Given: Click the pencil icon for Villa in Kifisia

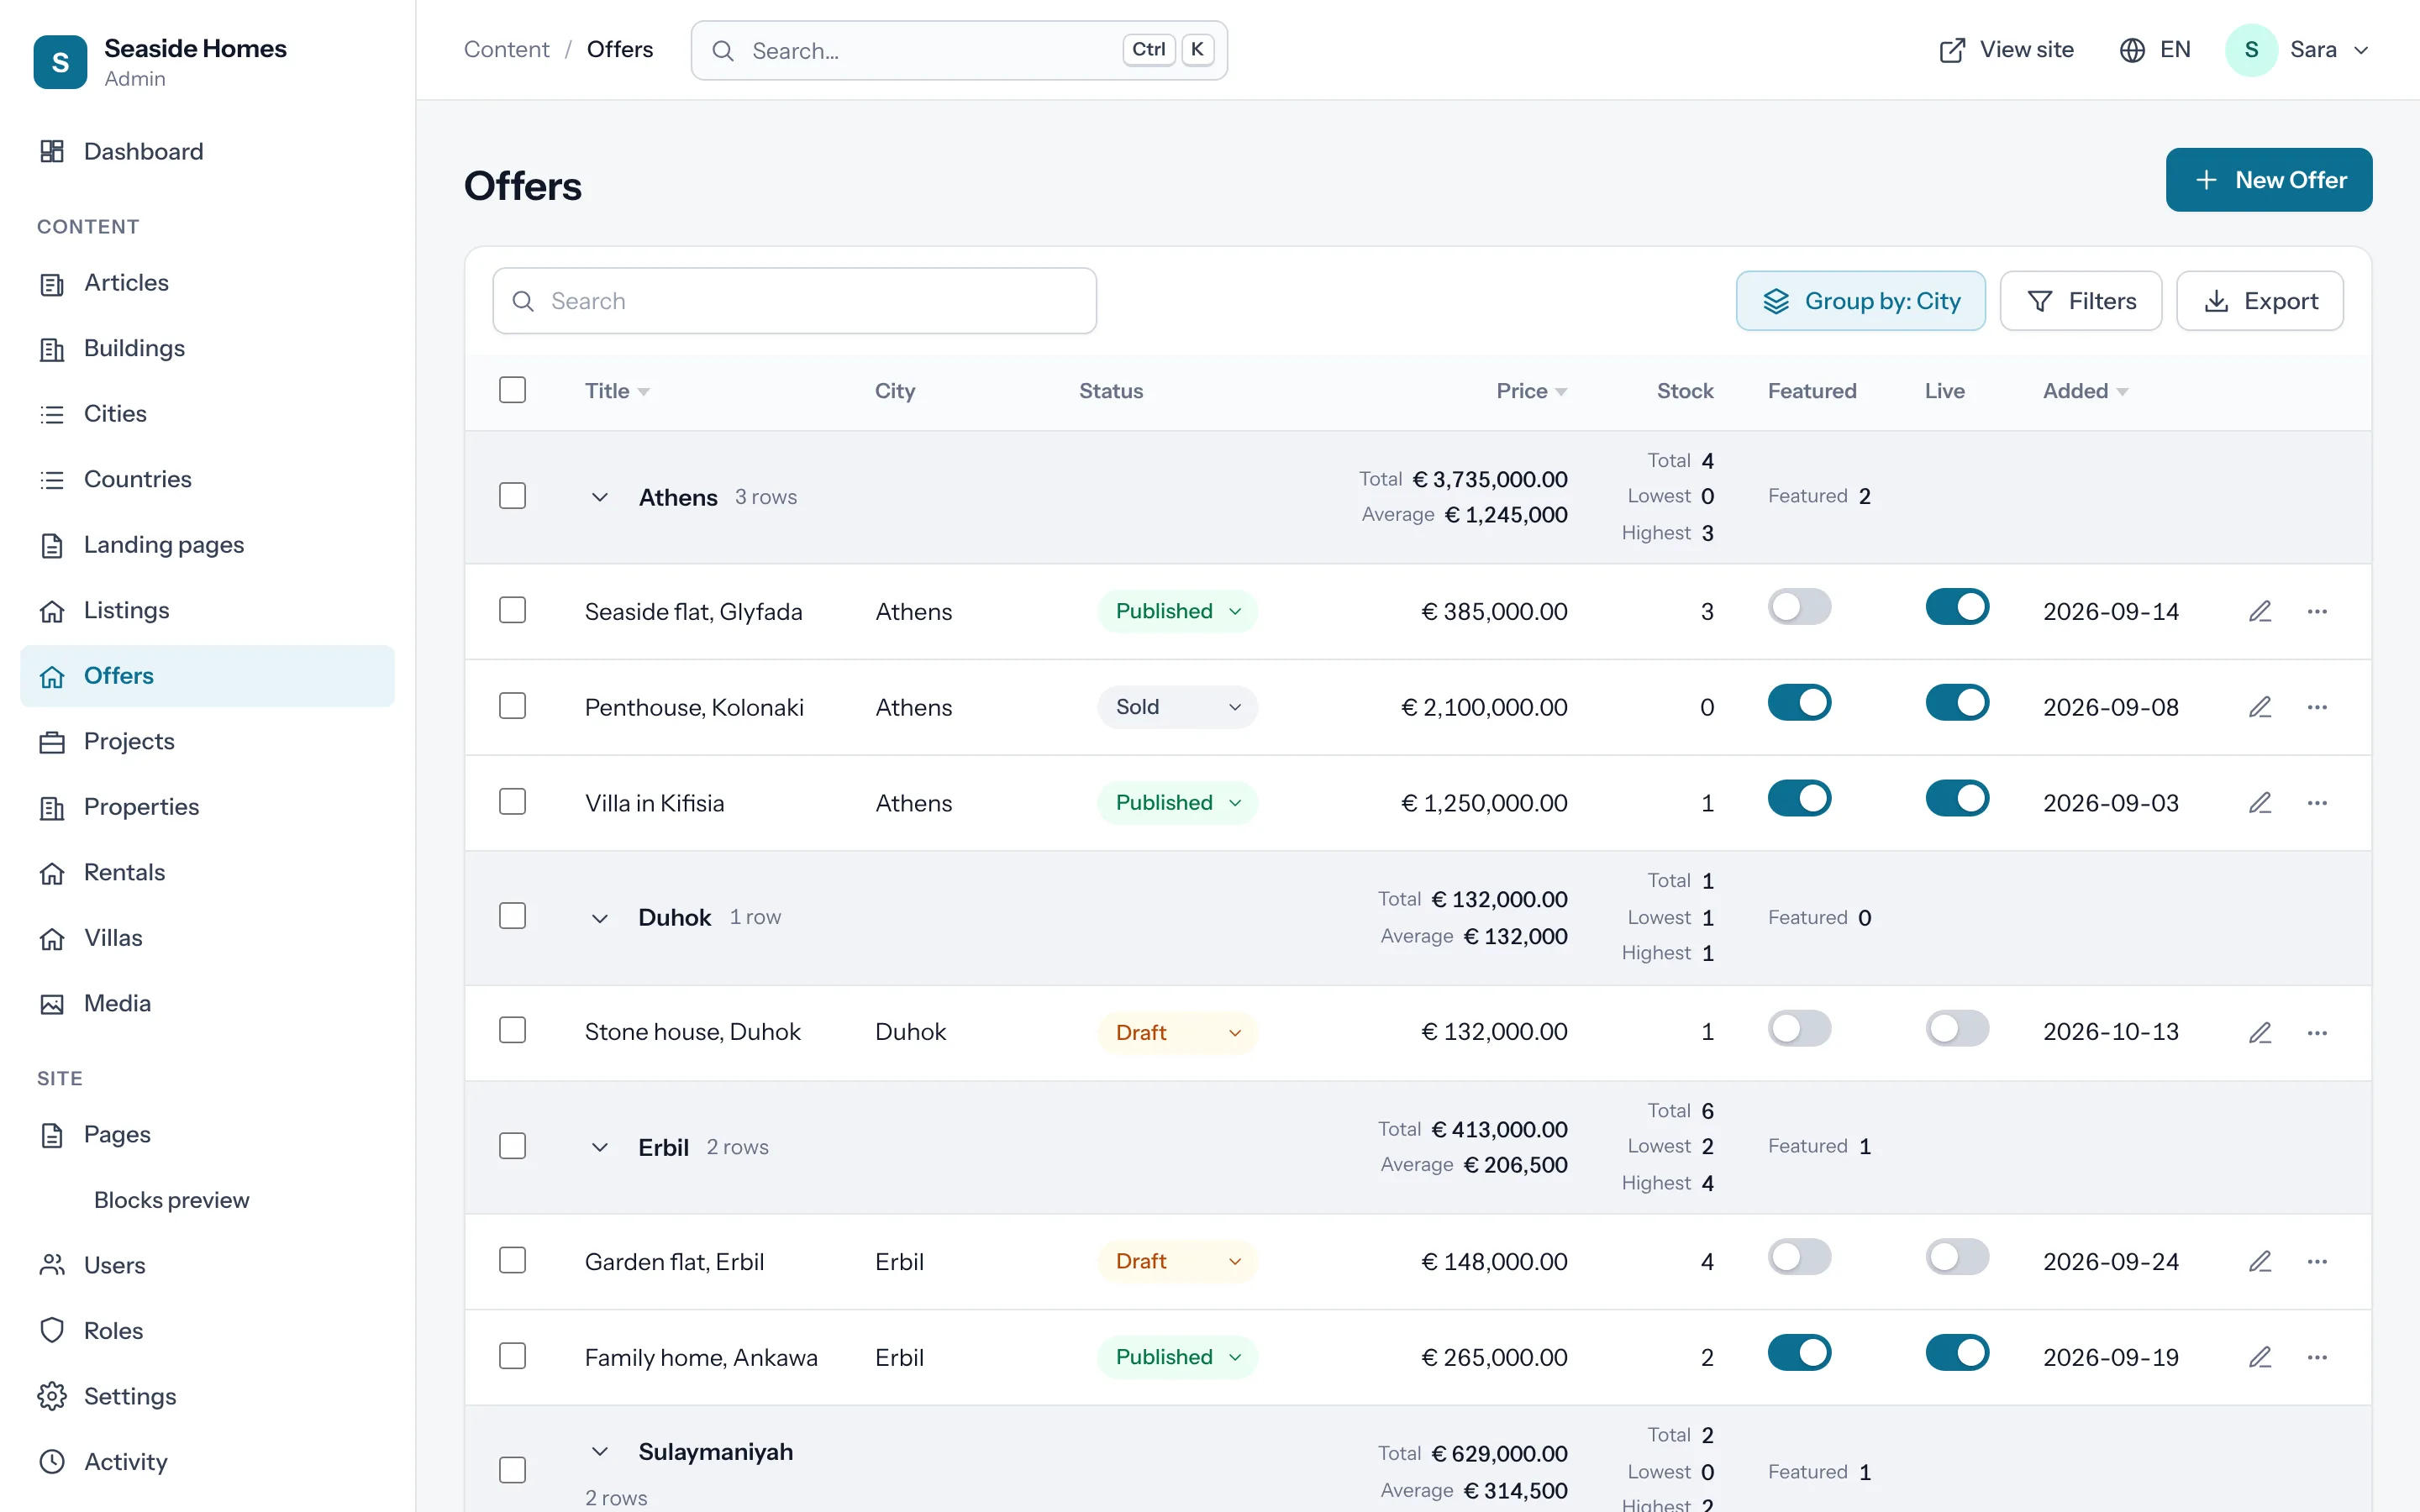Looking at the screenshot, I should click(x=2260, y=803).
